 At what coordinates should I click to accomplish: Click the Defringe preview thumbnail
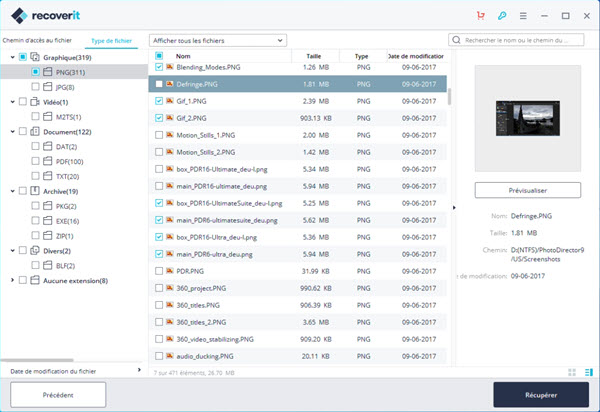528,118
